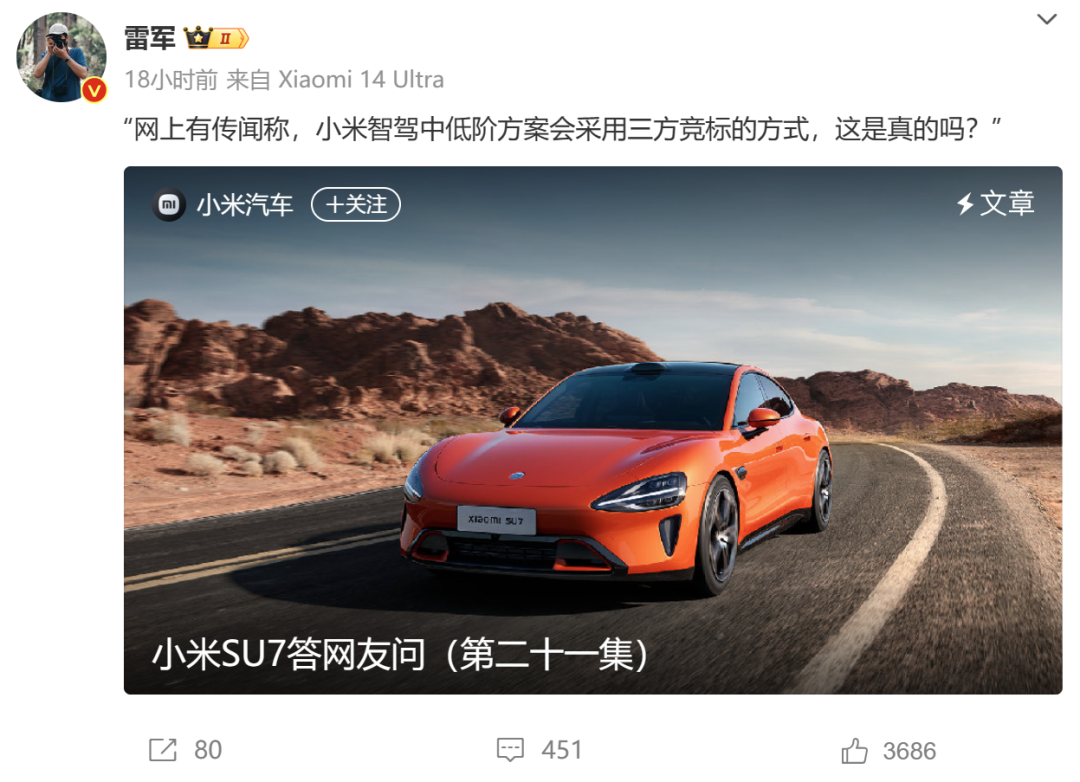
Task: Select the post text about 小米智驾
Action: coord(562,129)
